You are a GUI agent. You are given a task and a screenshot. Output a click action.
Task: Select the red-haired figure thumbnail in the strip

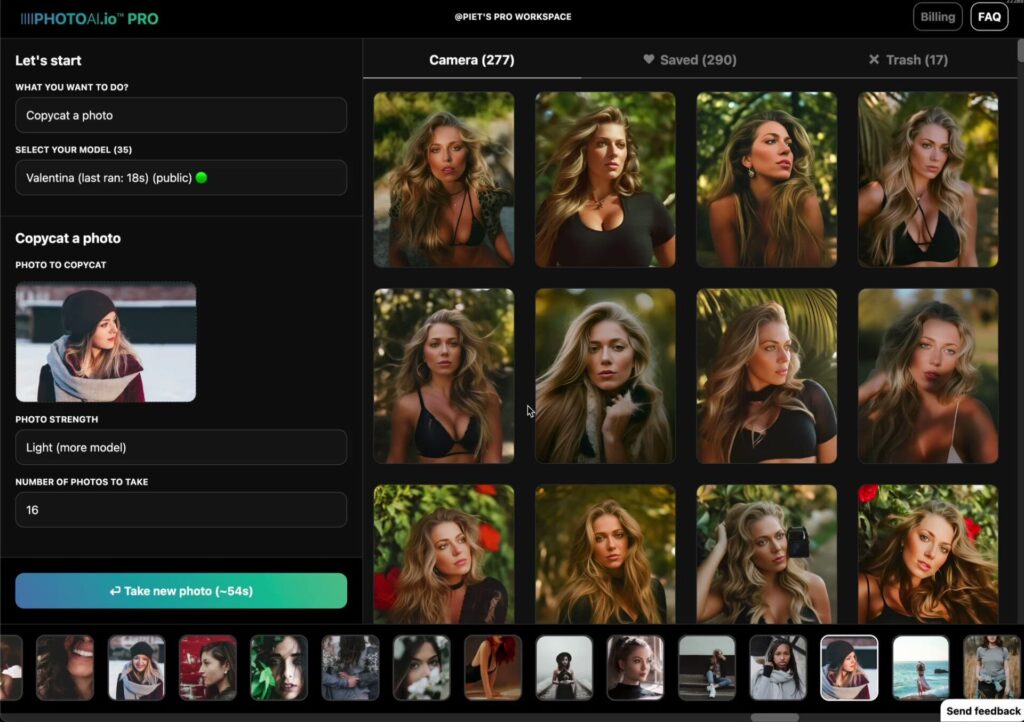[493, 667]
